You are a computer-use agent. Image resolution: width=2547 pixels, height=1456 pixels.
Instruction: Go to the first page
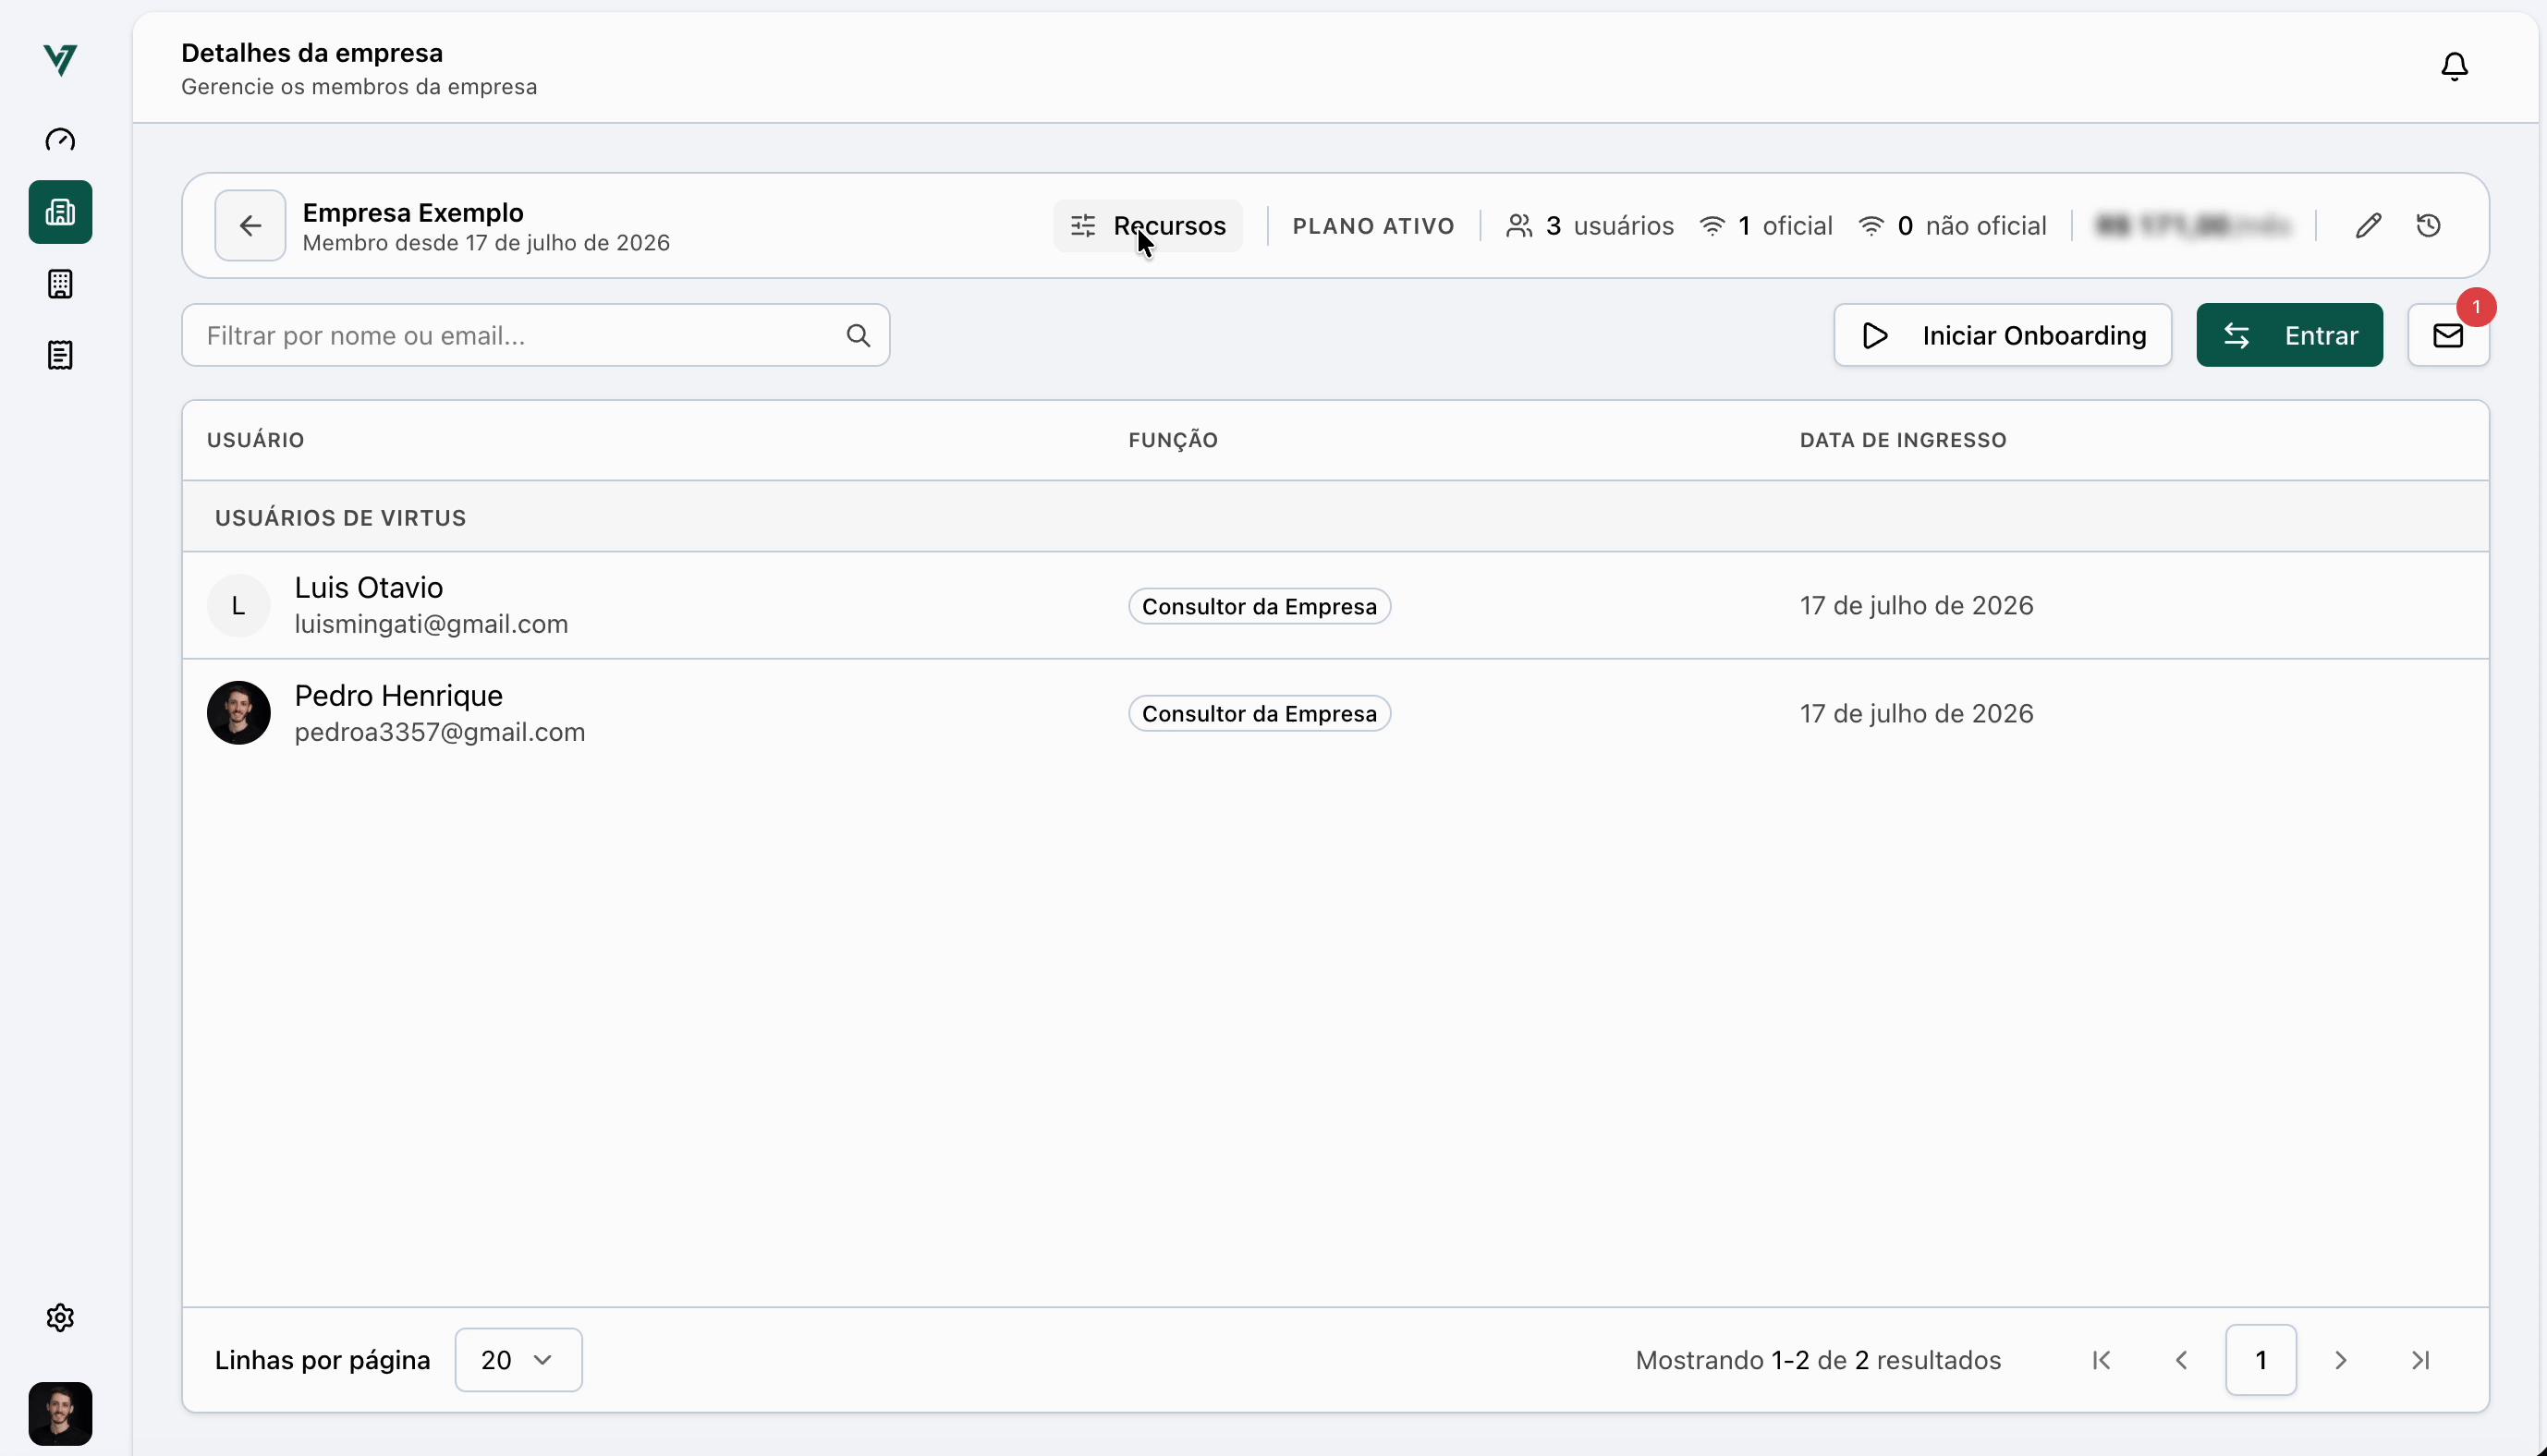click(2101, 1360)
